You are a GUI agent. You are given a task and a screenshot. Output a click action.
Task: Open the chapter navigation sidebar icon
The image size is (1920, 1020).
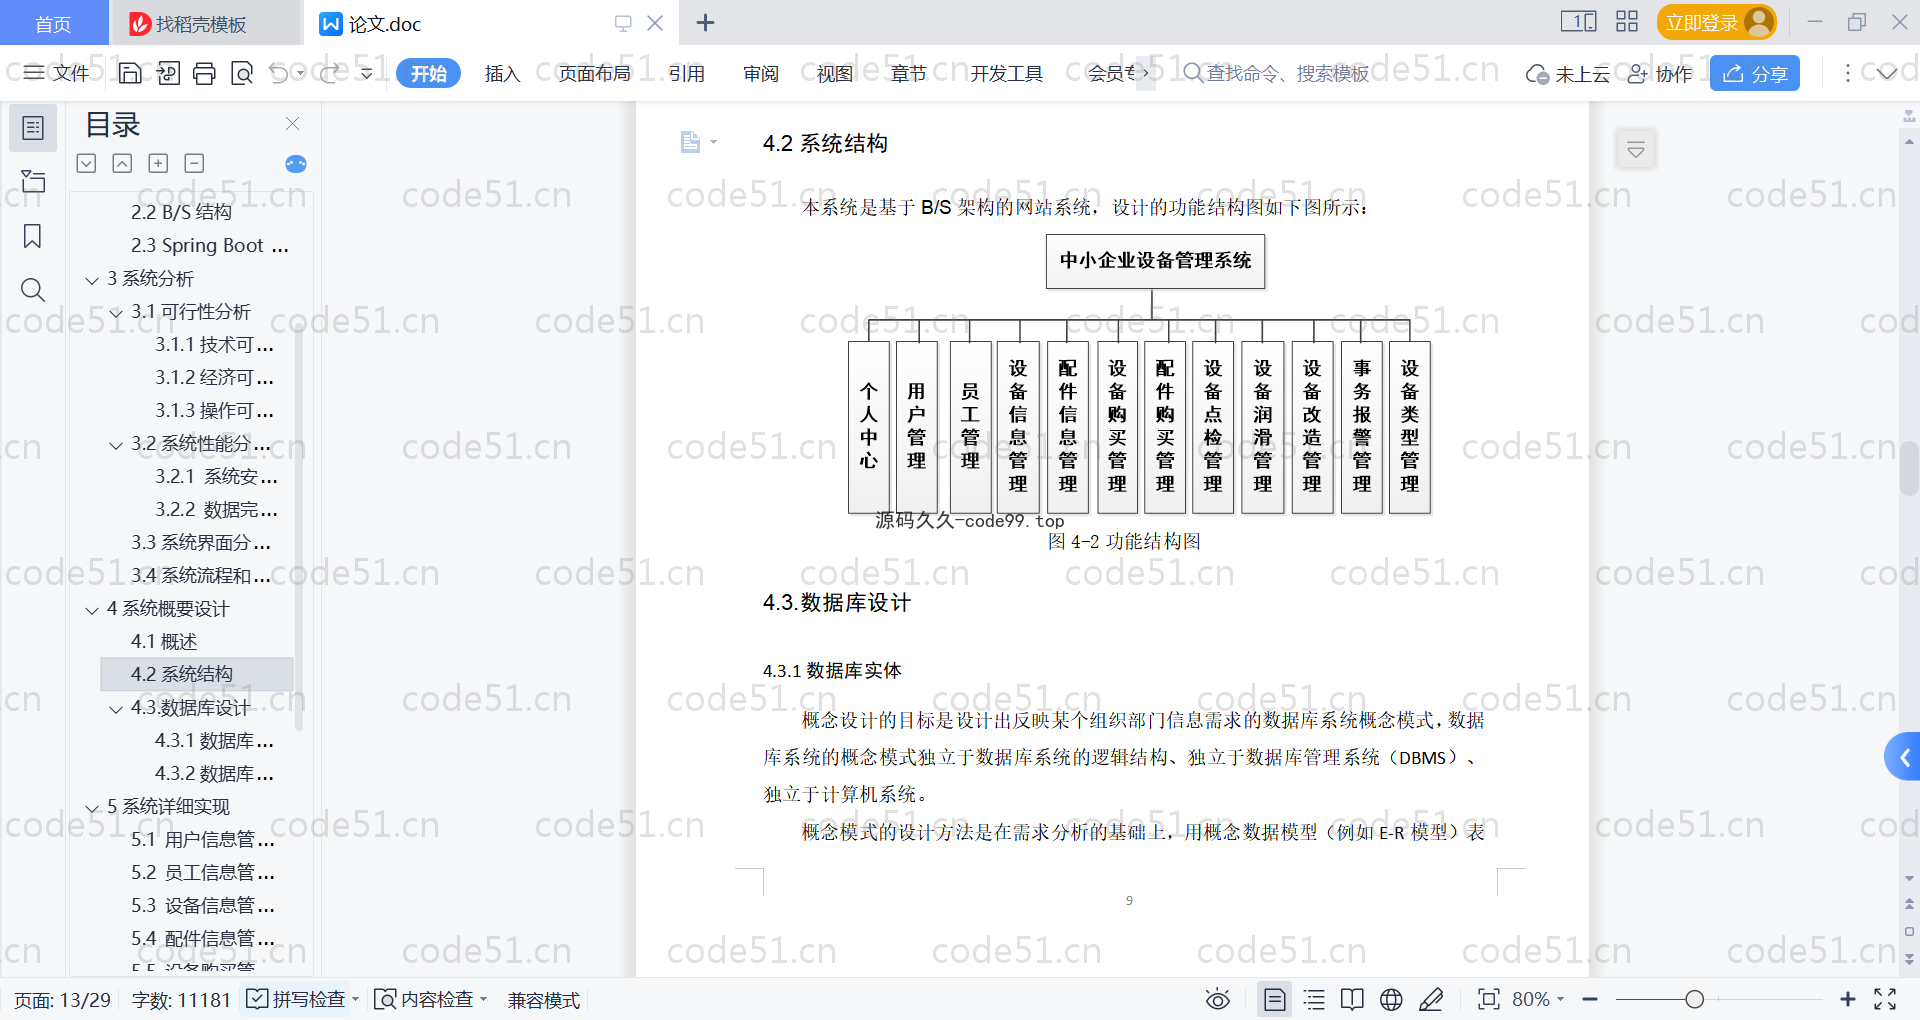(x=33, y=181)
